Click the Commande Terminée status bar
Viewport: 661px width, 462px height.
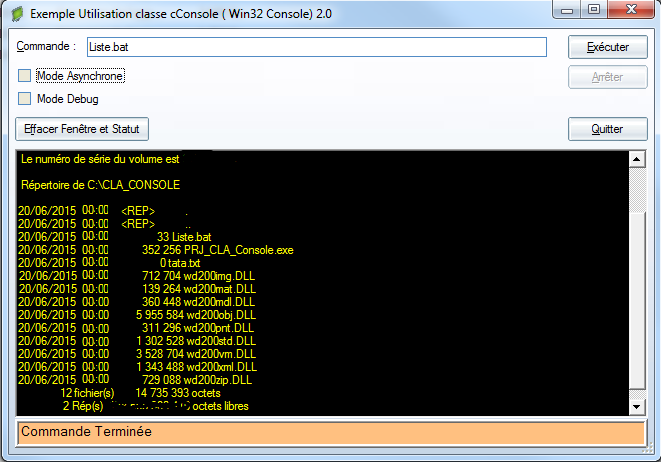click(x=331, y=432)
